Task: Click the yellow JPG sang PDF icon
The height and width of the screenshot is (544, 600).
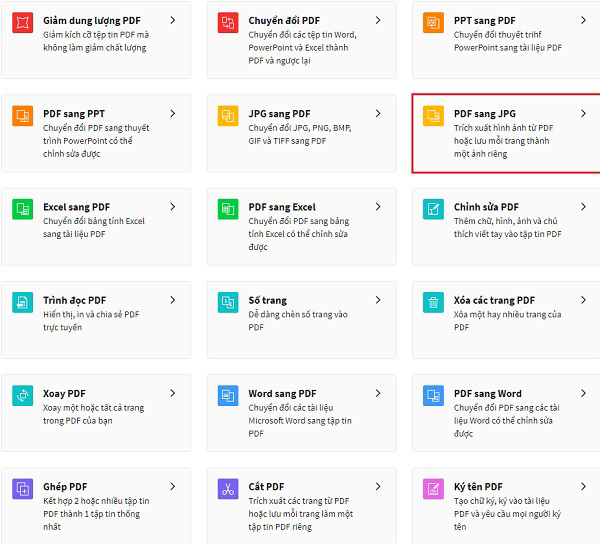Action: [x=228, y=116]
